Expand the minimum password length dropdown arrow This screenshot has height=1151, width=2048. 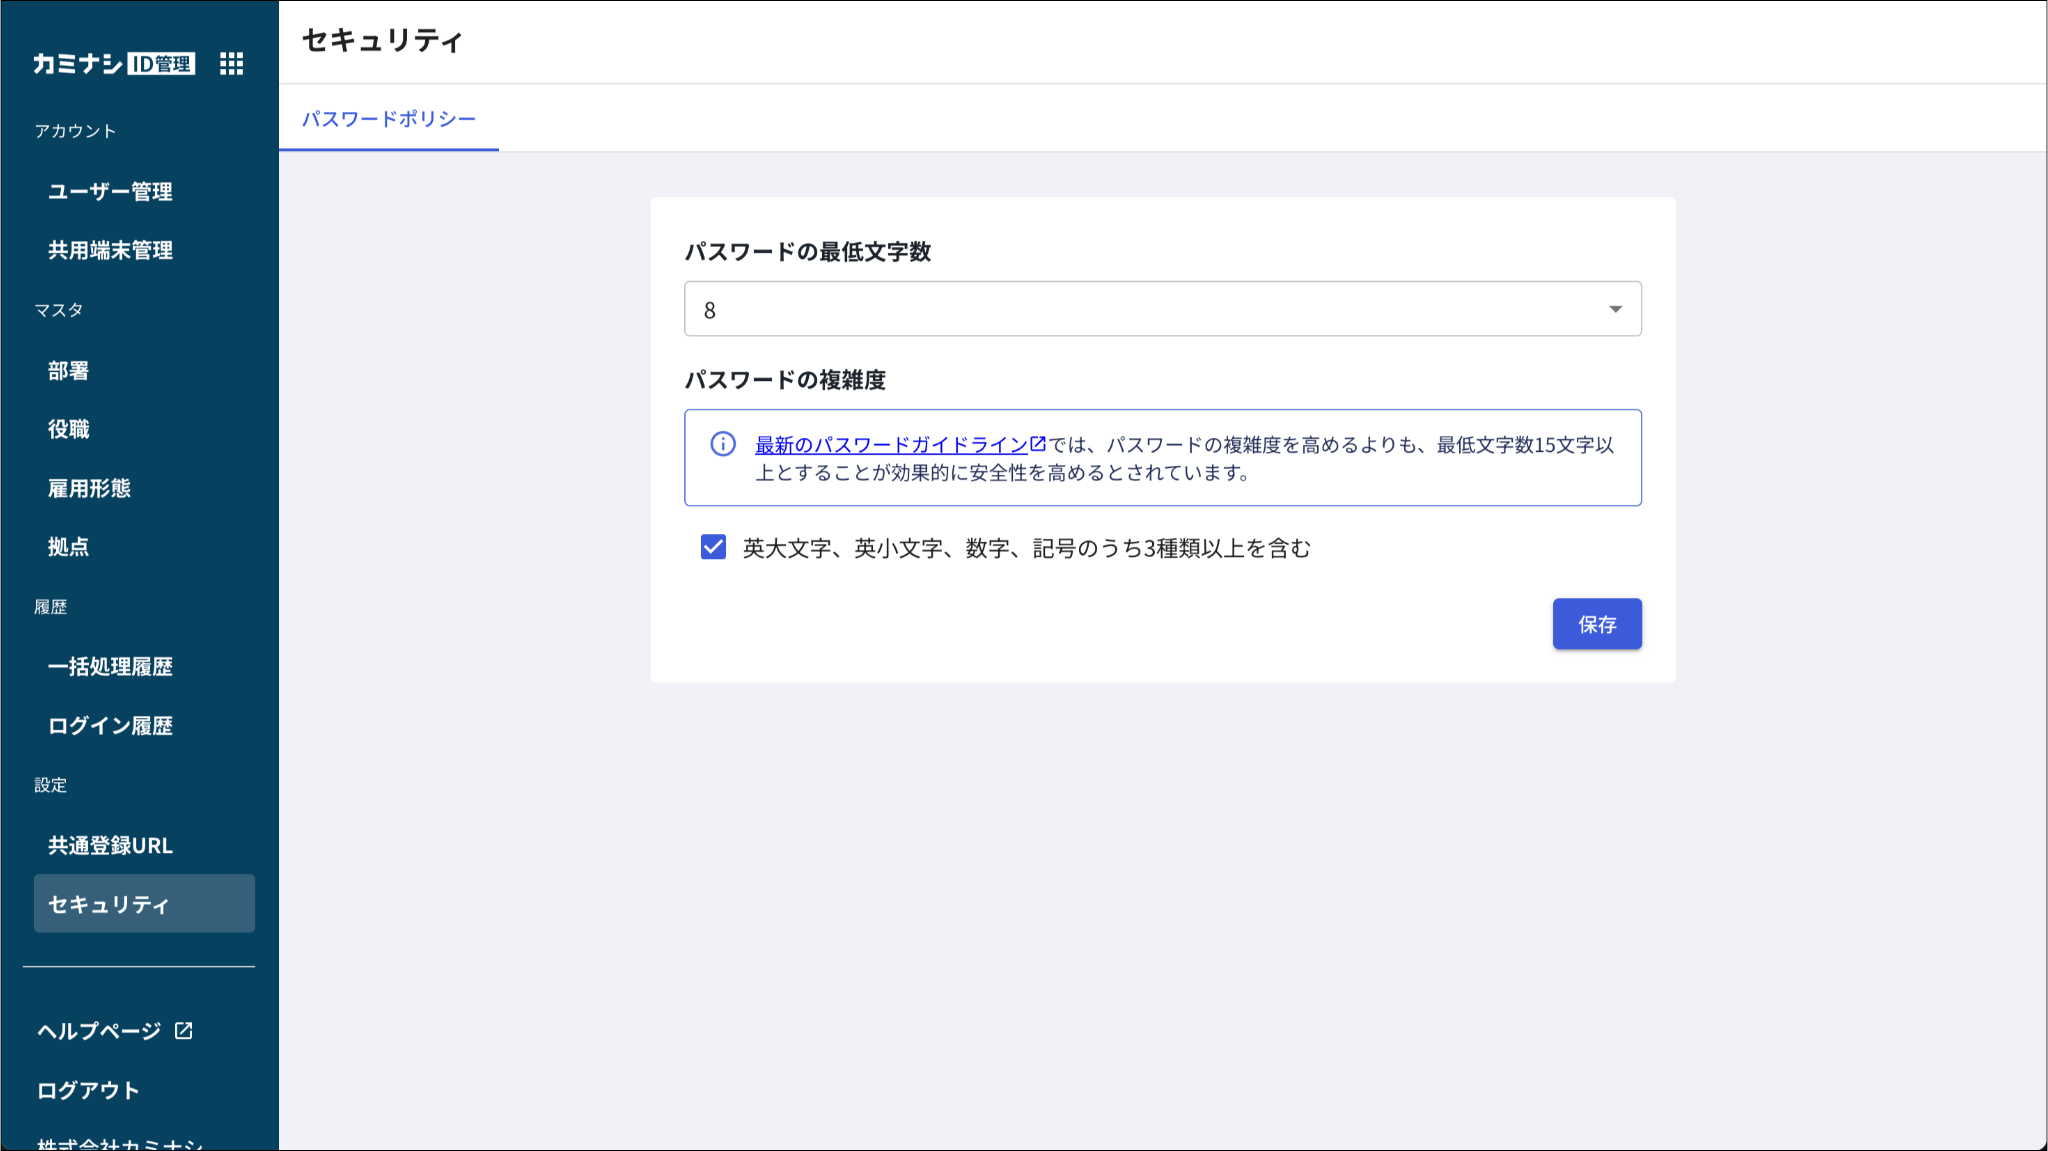tap(1615, 309)
